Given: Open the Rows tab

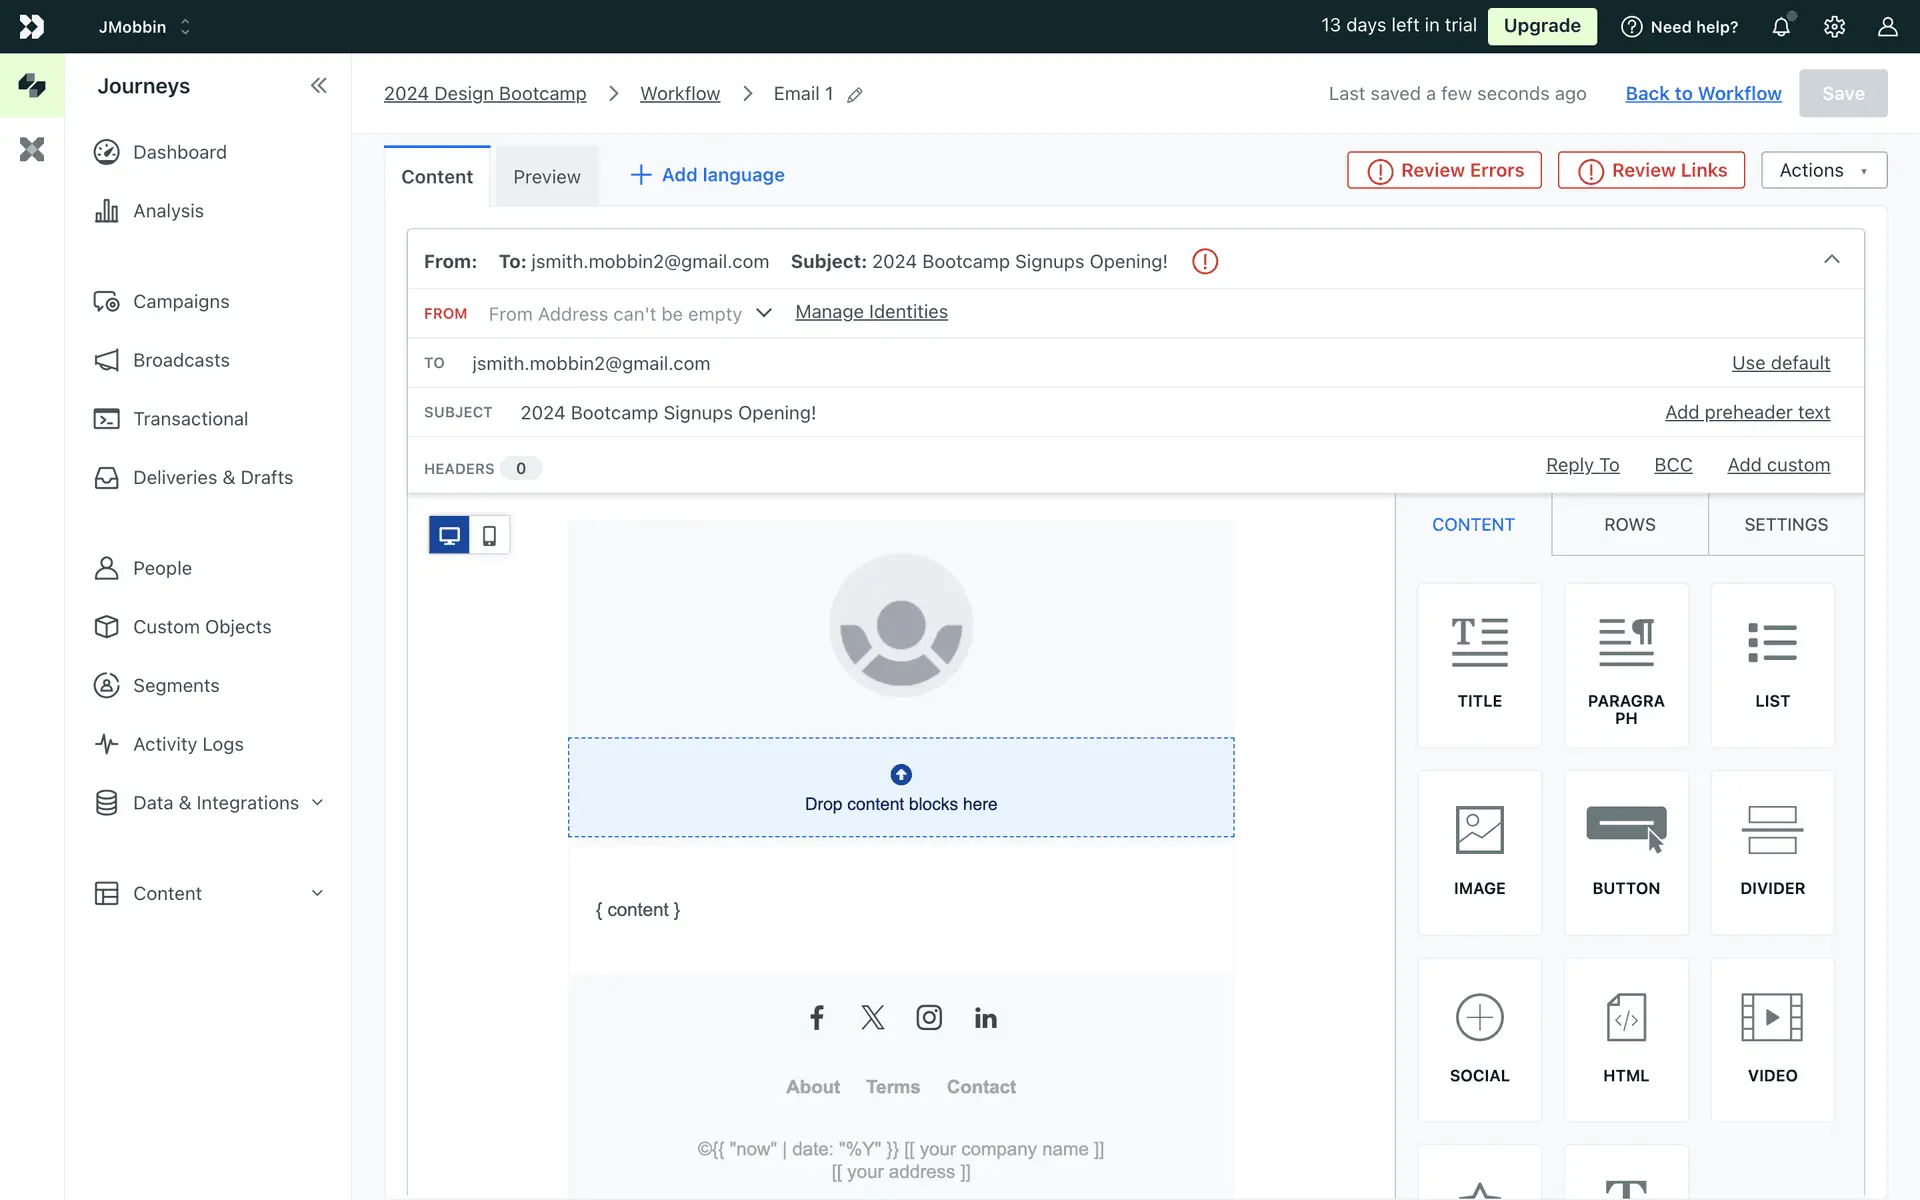Looking at the screenshot, I should click(x=1629, y=525).
